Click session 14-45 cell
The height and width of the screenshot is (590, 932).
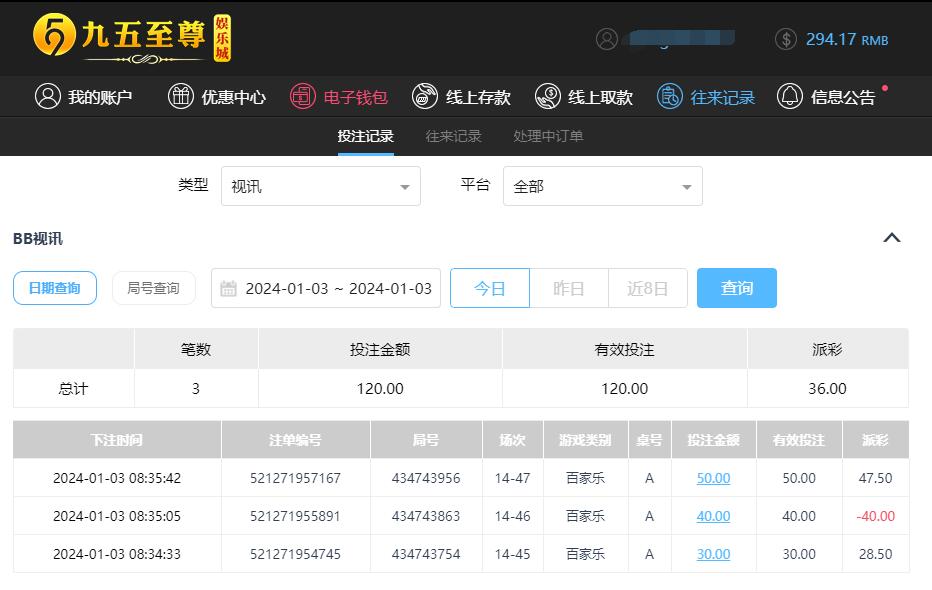click(512, 554)
